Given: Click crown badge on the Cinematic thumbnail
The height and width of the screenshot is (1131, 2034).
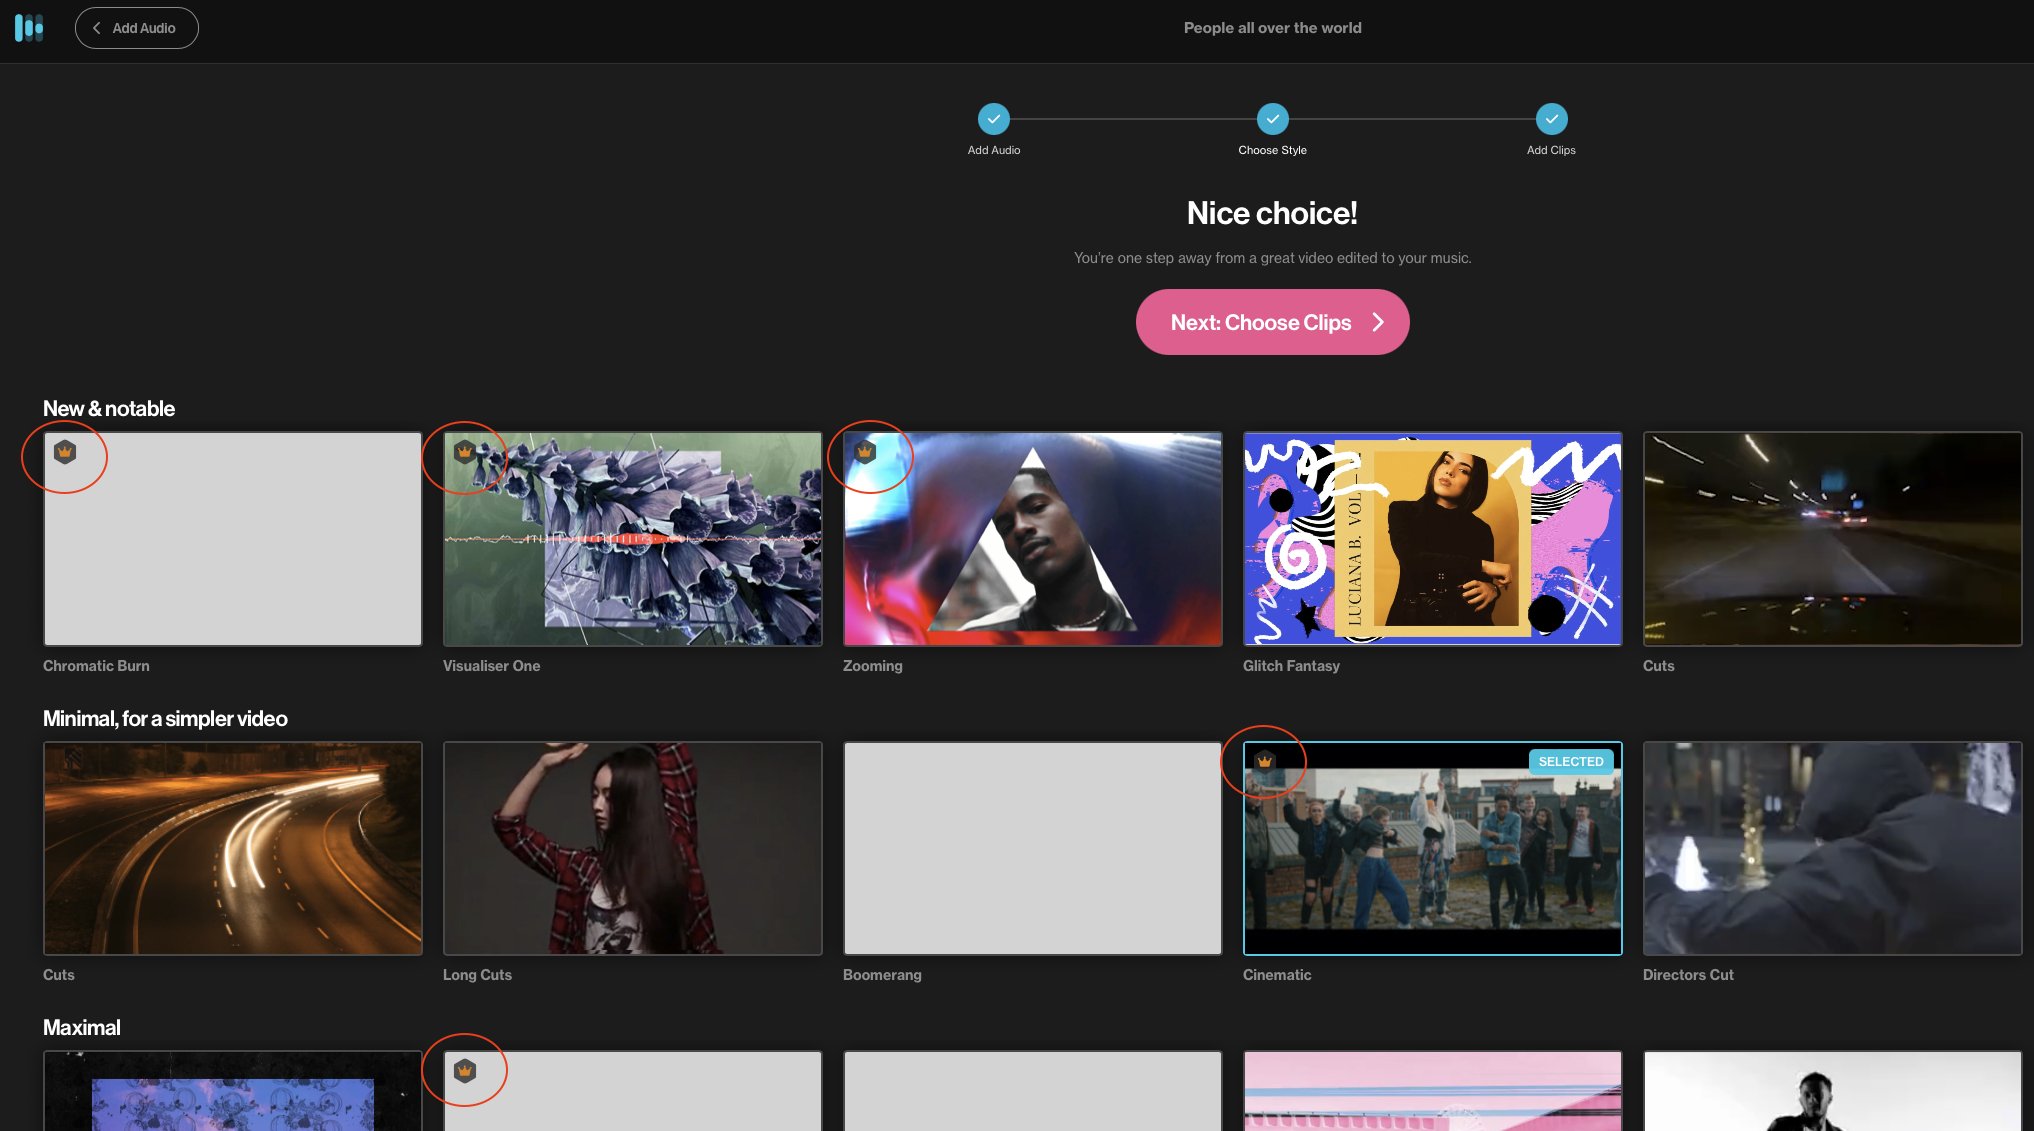Looking at the screenshot, I should click(x=1265, y=761).
